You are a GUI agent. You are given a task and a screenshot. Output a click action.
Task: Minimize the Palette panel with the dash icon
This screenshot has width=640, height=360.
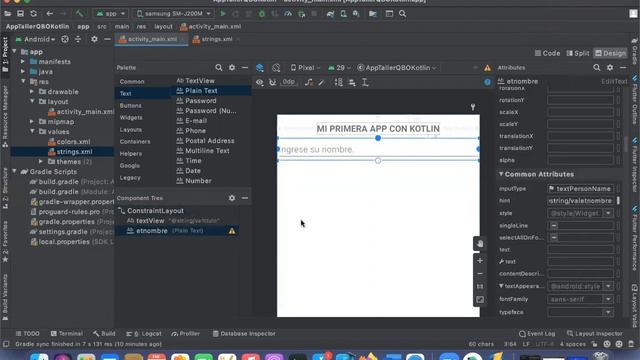click(x=245, y=67)
